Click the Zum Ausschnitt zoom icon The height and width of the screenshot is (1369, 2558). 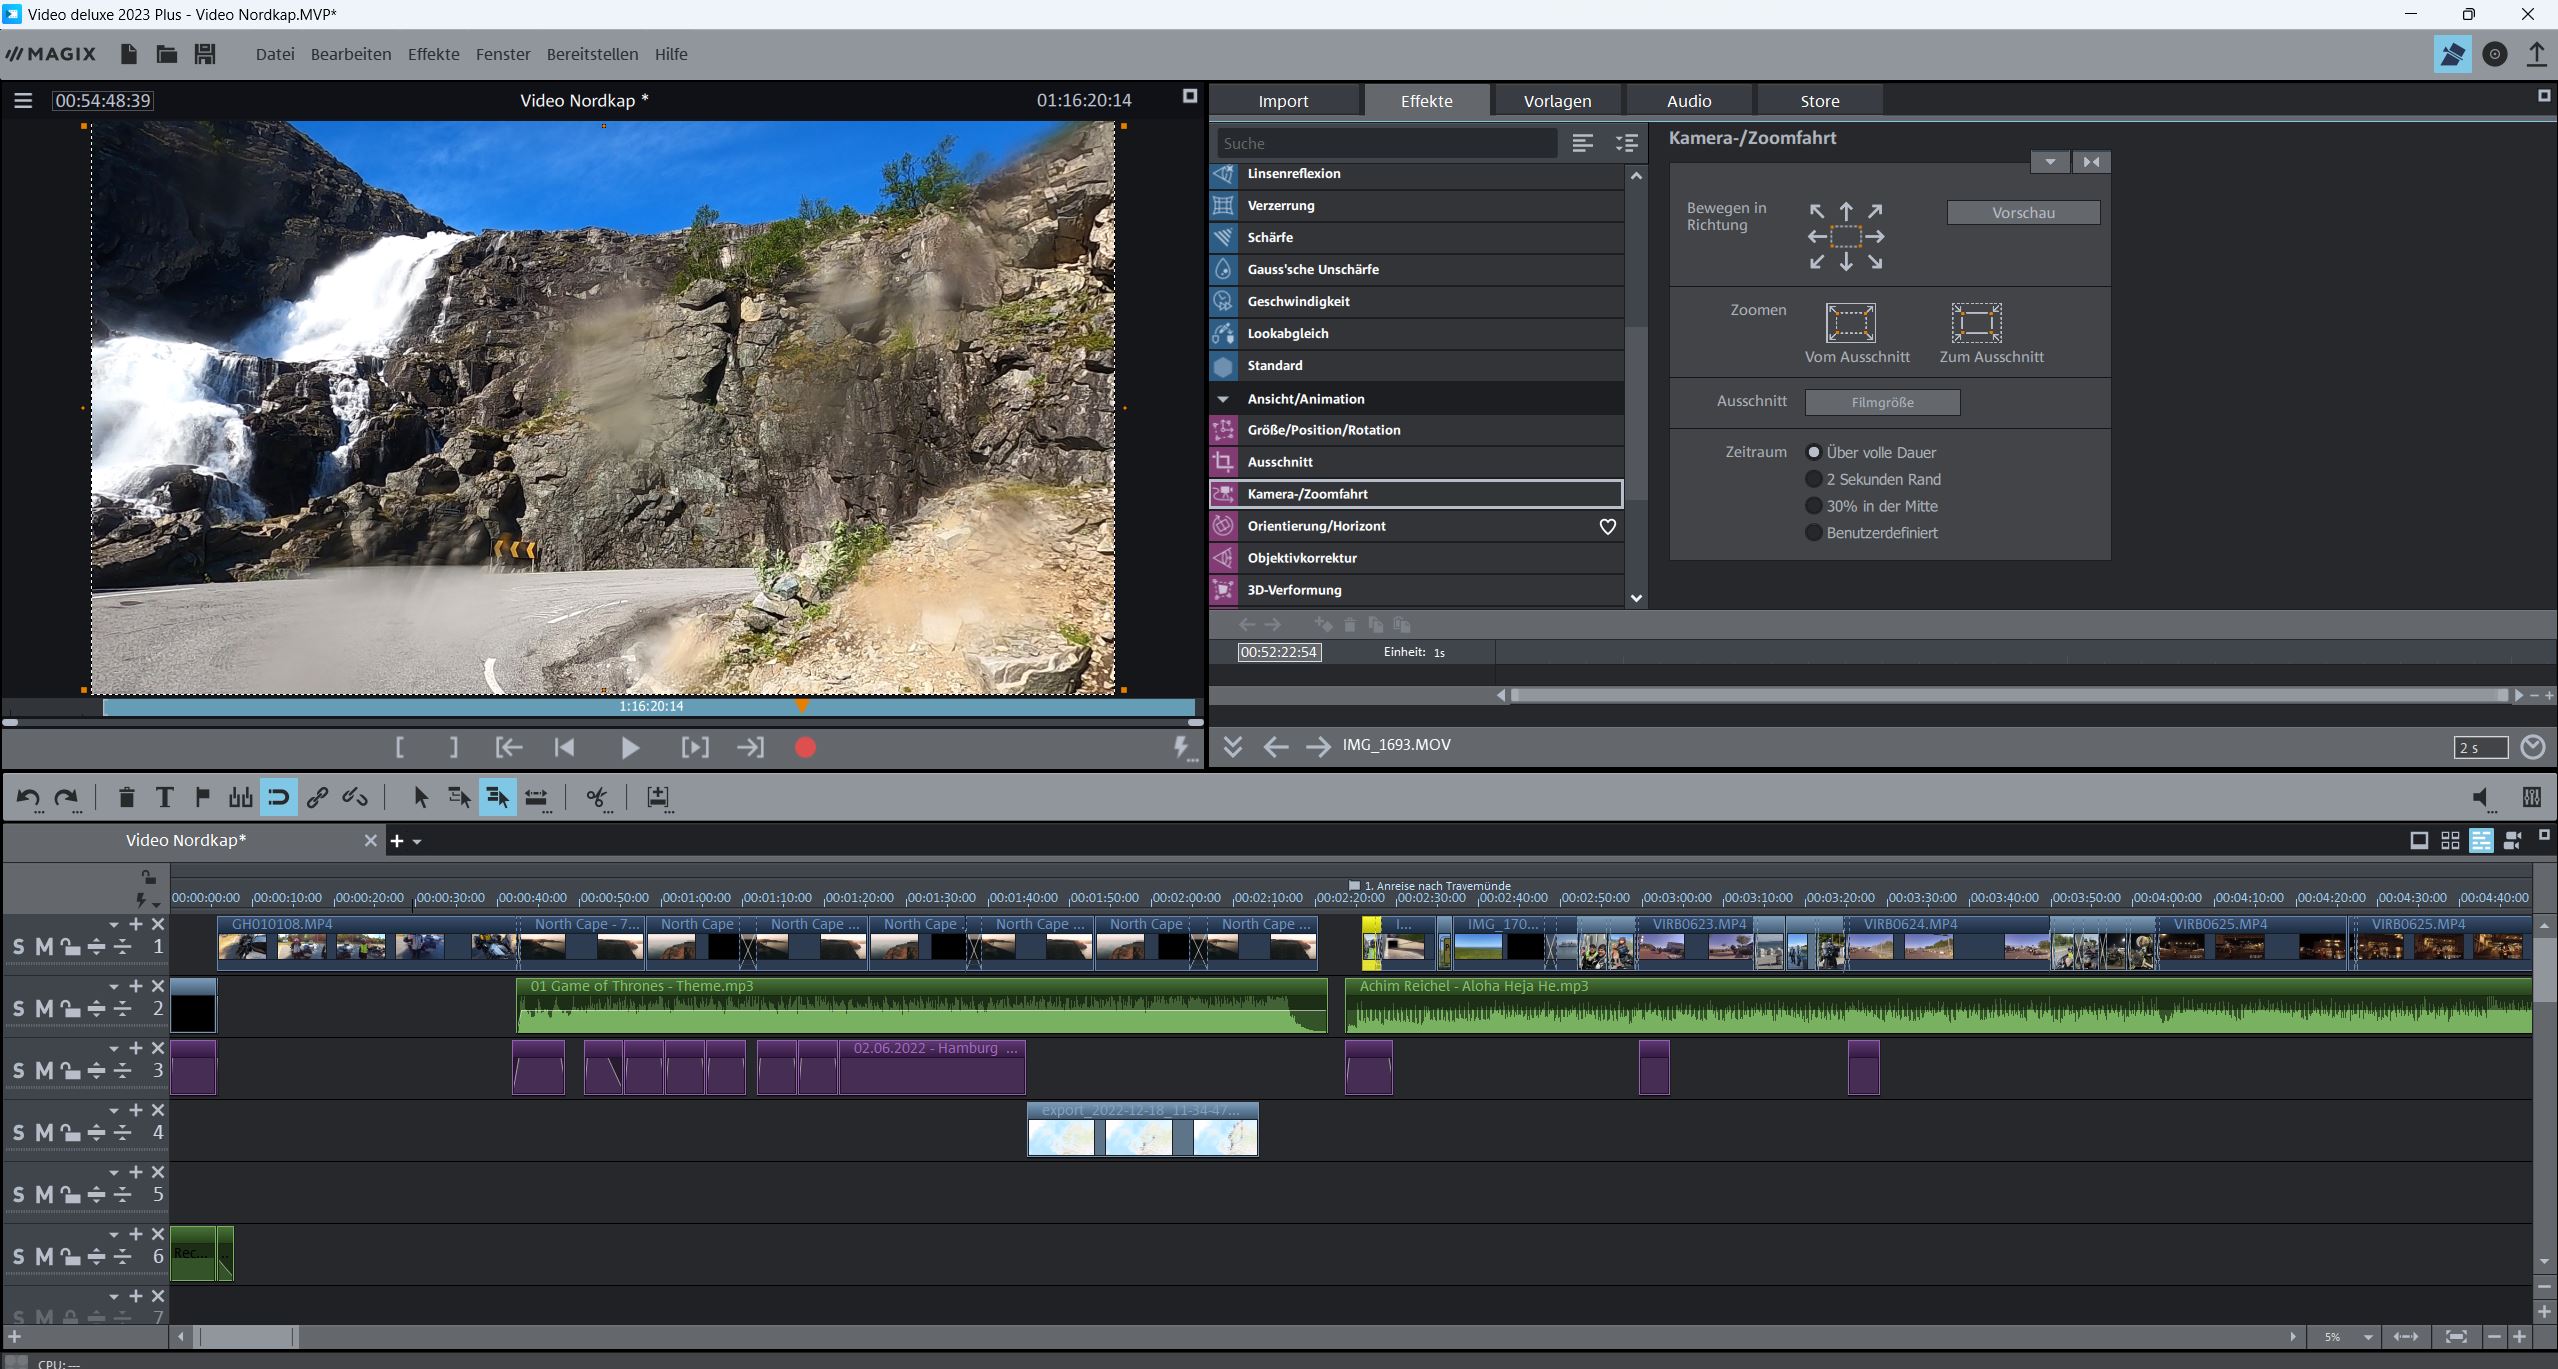point(1976,323)
